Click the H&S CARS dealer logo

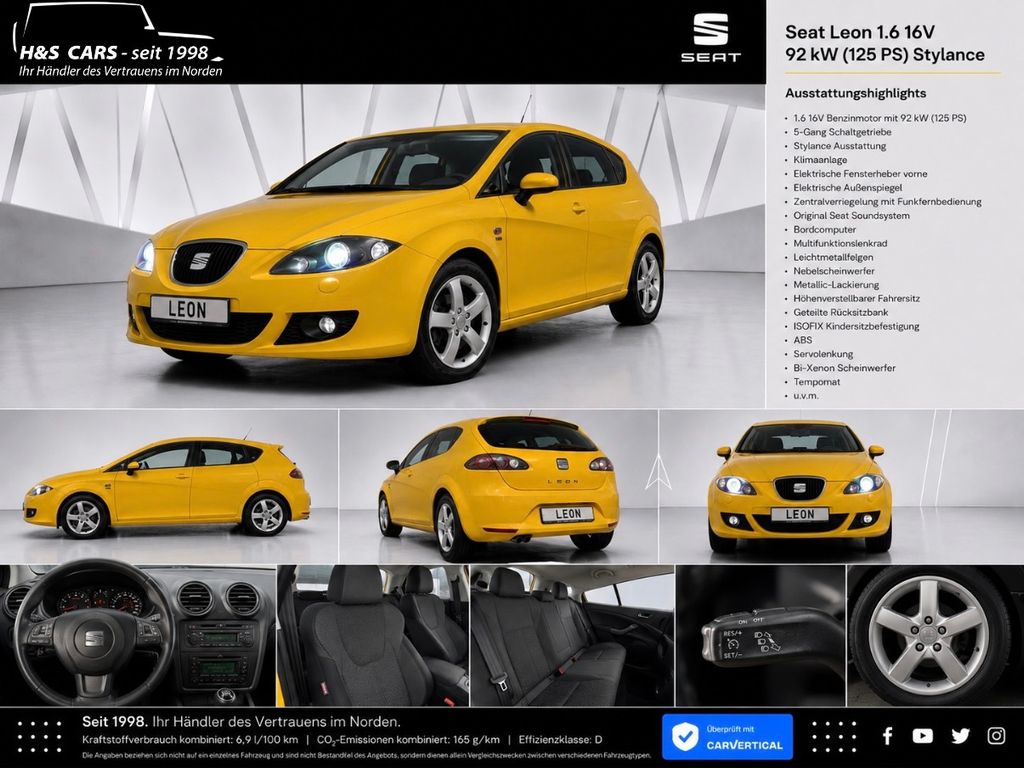coord(118,40)
